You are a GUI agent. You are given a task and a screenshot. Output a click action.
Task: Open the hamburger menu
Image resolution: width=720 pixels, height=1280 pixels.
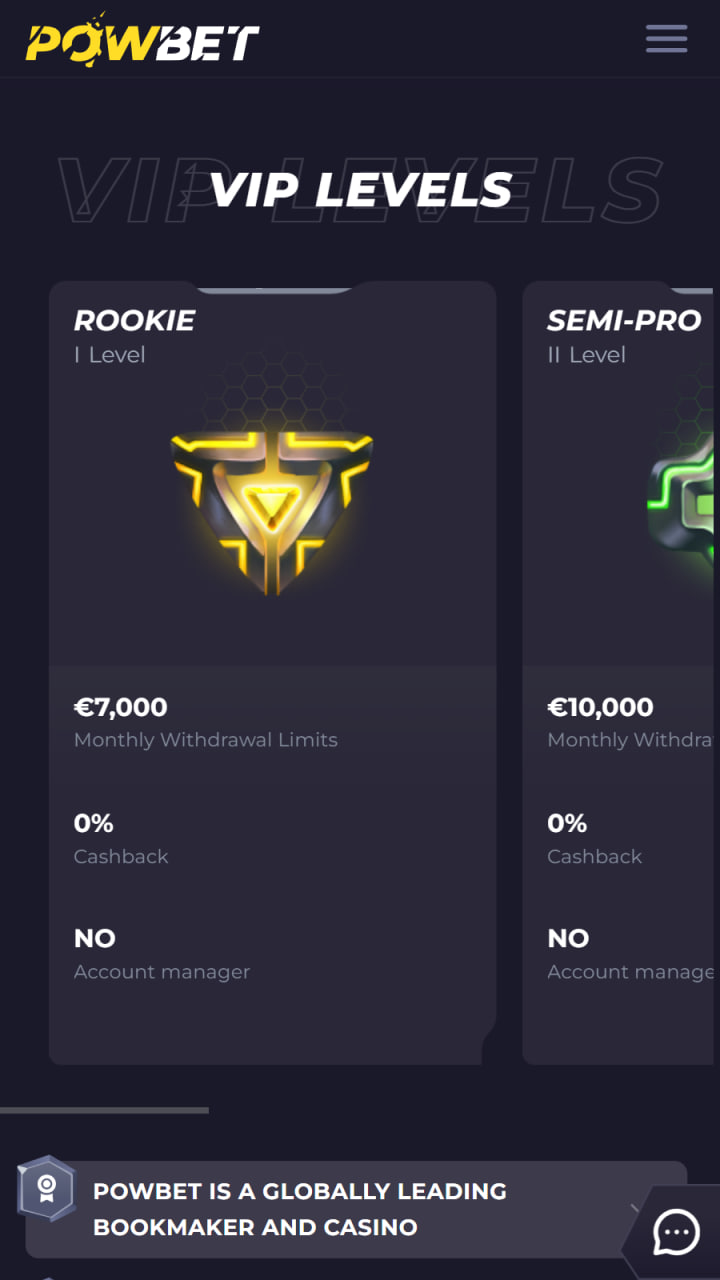coord(666,38)
